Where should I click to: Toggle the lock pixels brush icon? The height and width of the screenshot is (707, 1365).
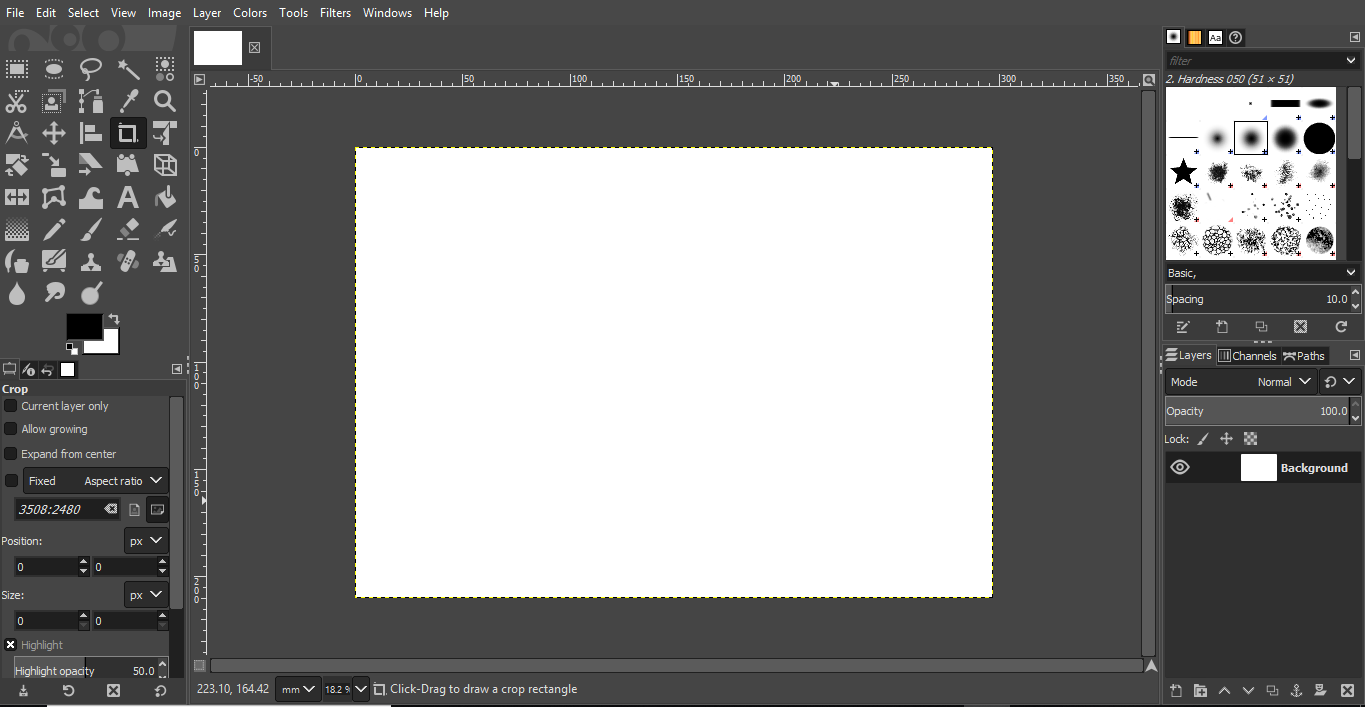(1203, 439)
